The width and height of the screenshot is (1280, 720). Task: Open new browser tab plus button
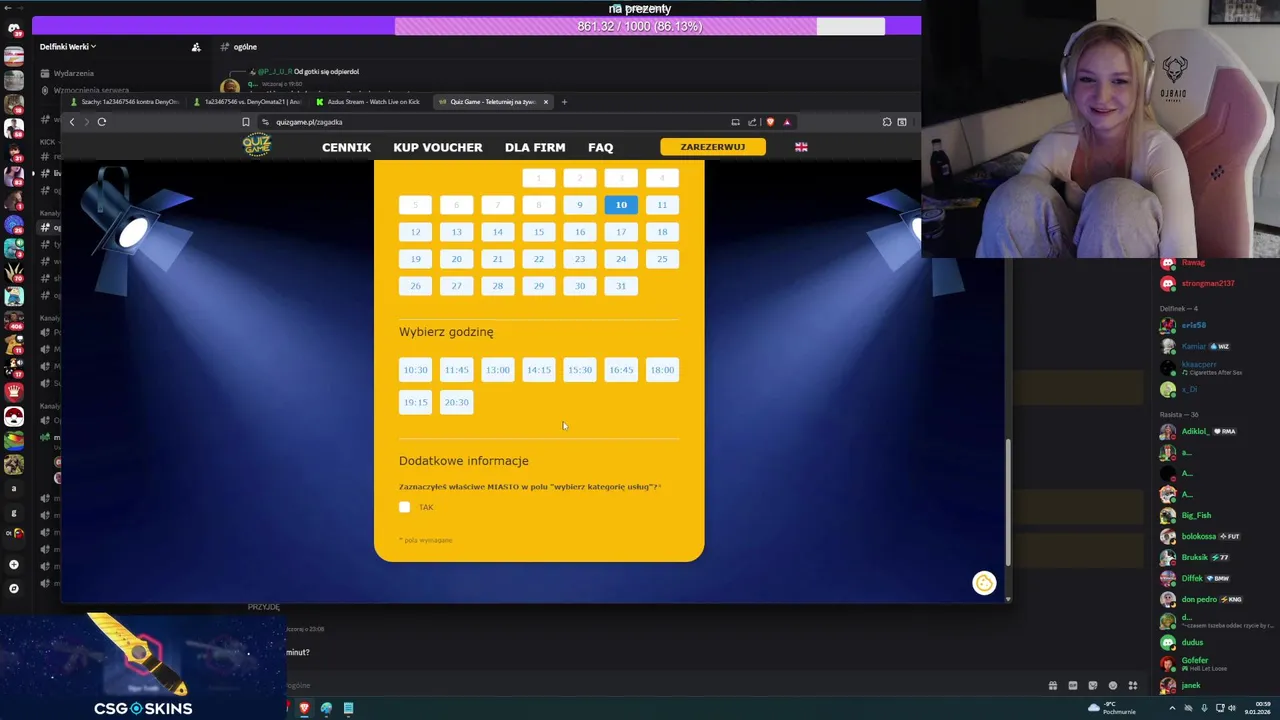pyautogui.click(x=564, y=101)
